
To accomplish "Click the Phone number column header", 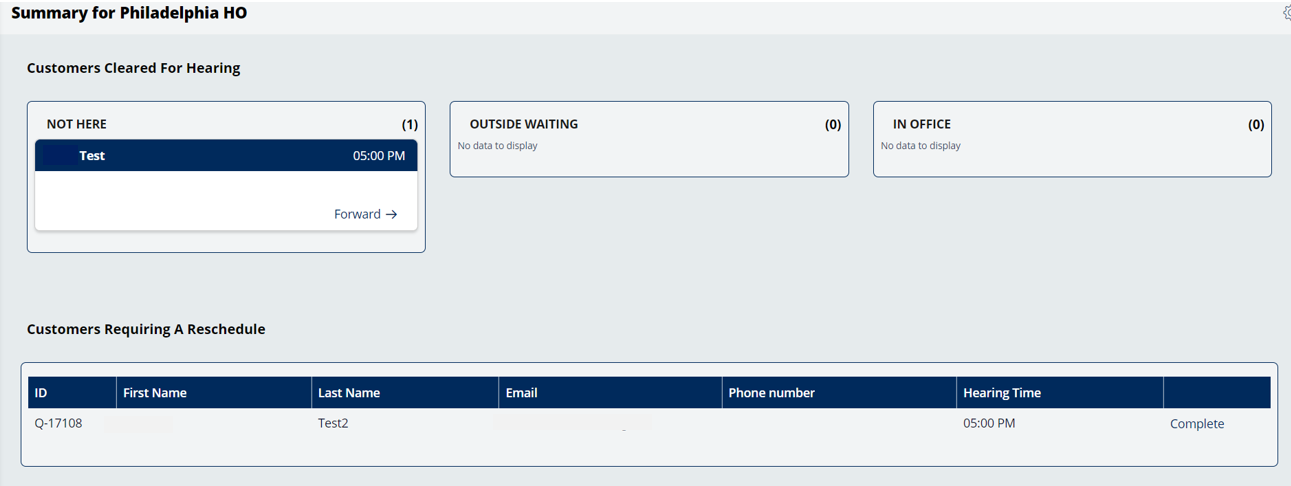I will (x=771, y=393).
